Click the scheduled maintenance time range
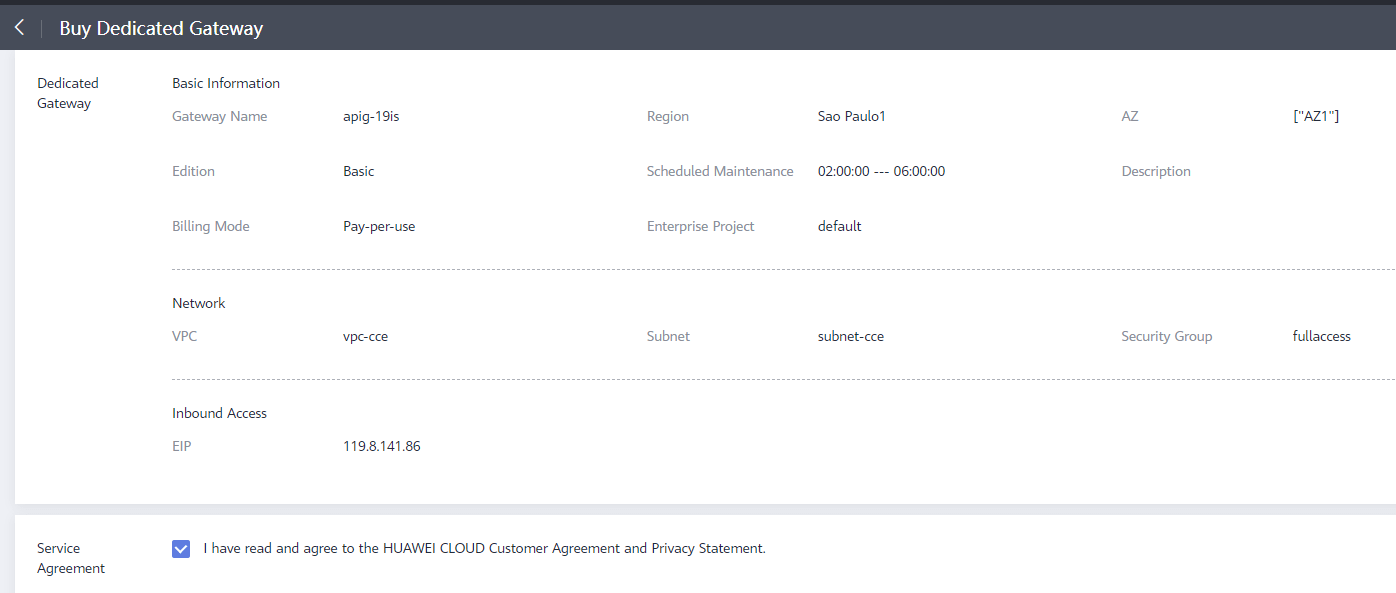Image resolution: width=1396 pixels, height=593 pixels. click(x=881, y=171)
